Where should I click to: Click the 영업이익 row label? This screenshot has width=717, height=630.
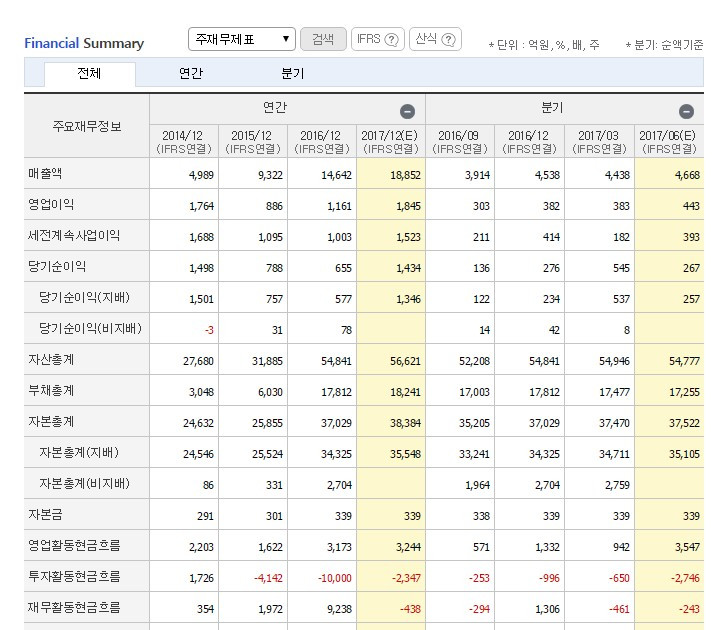(51, 204)
